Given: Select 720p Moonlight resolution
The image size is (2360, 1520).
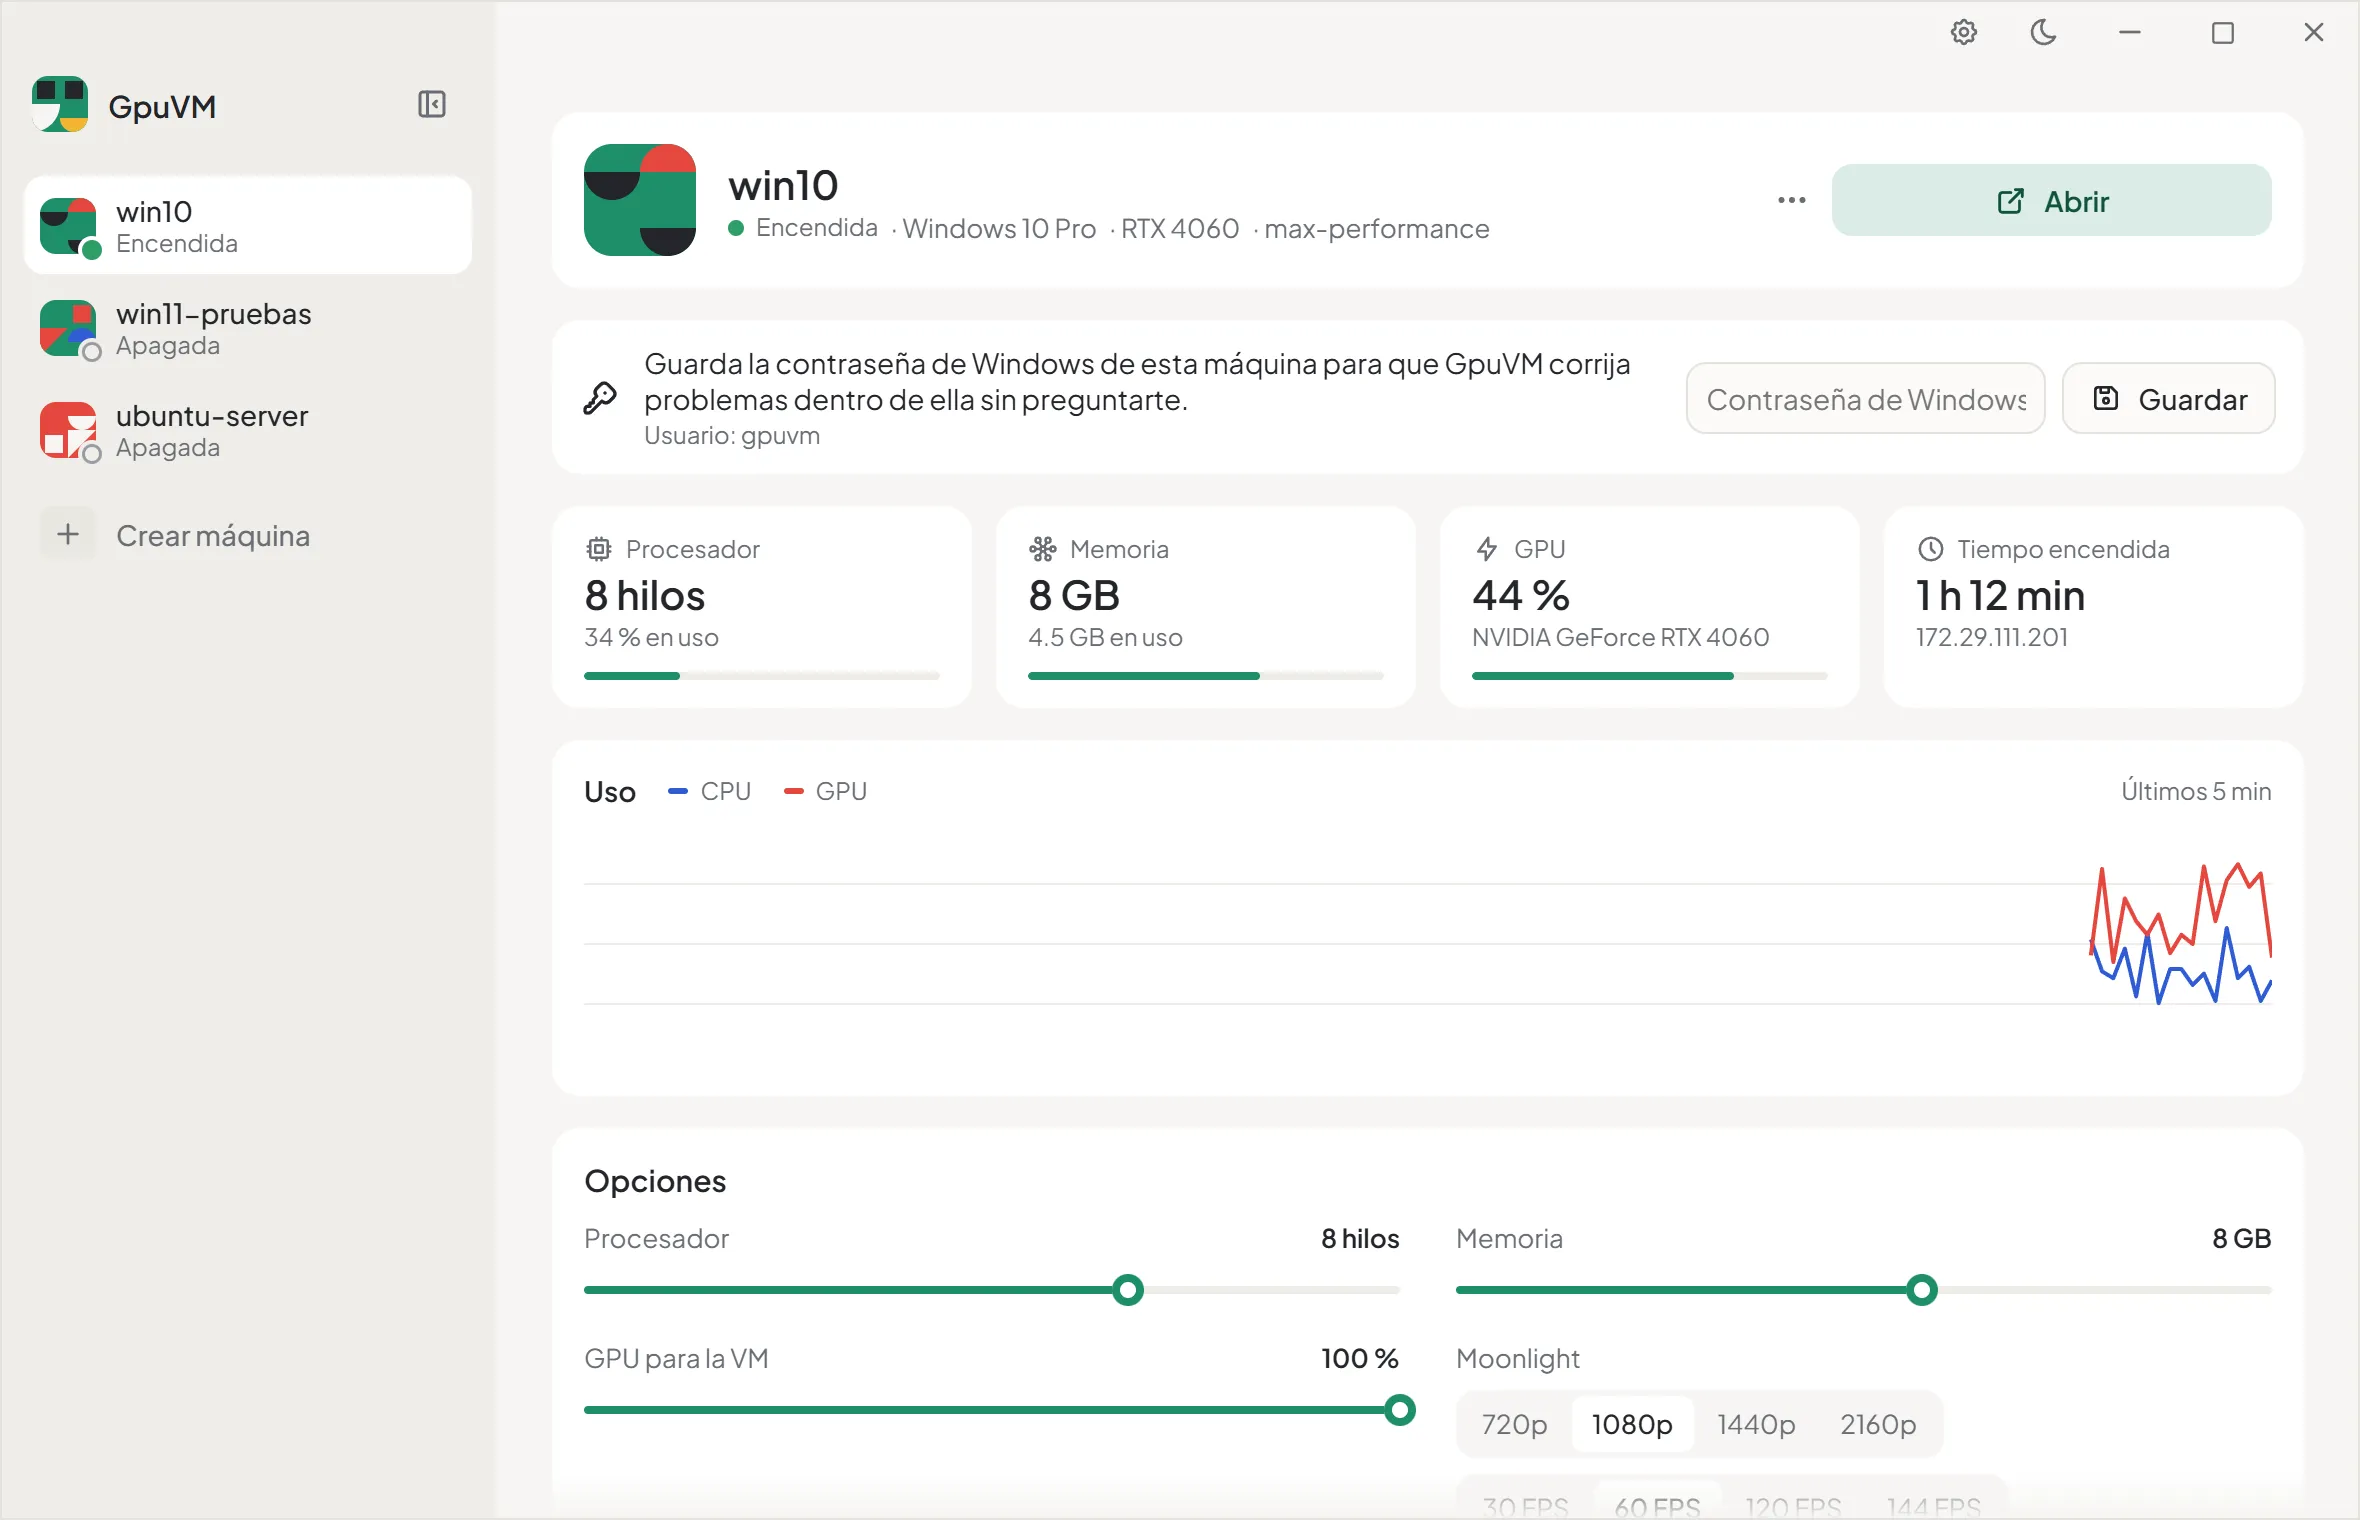Looking at the screenshot, I should click(1514, 1423).
